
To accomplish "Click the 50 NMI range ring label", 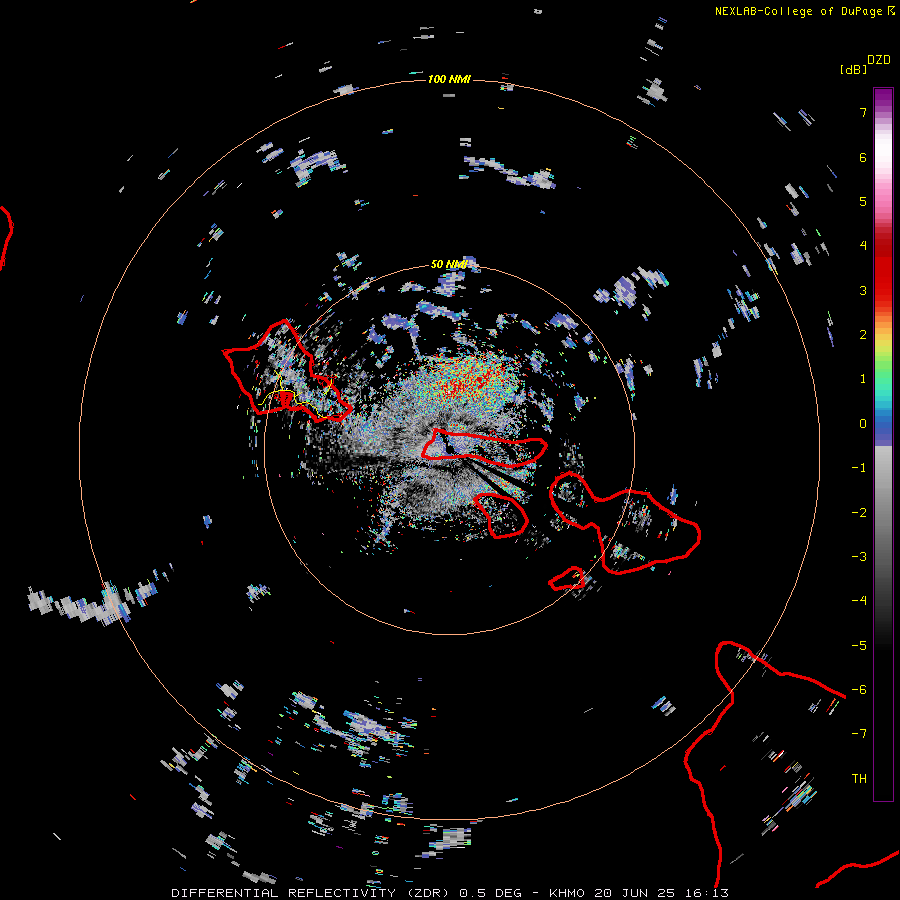I will pos(449,264).
